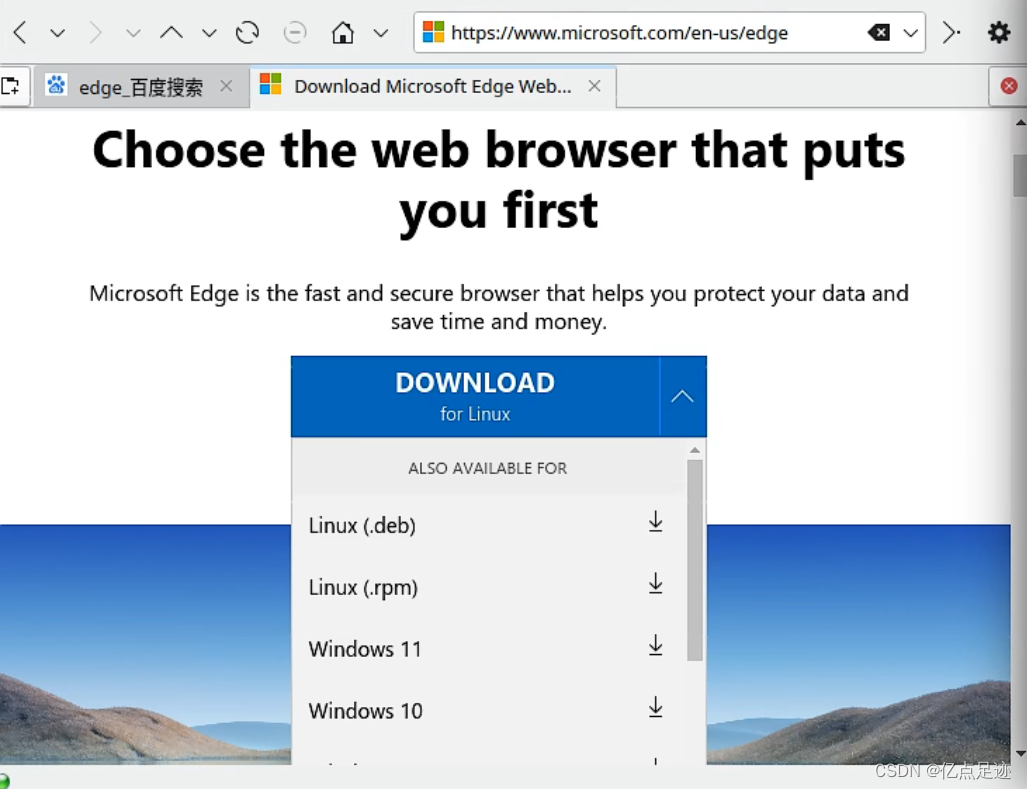
Task: Click the page scrollbar up arrow
Action: coord(1020,122)
